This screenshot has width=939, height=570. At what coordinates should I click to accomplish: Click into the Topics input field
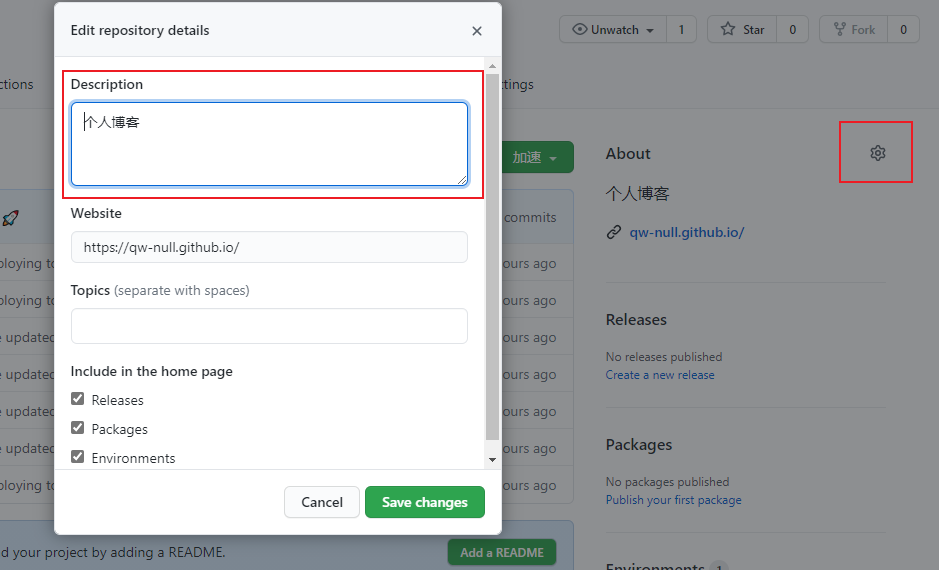269,326
